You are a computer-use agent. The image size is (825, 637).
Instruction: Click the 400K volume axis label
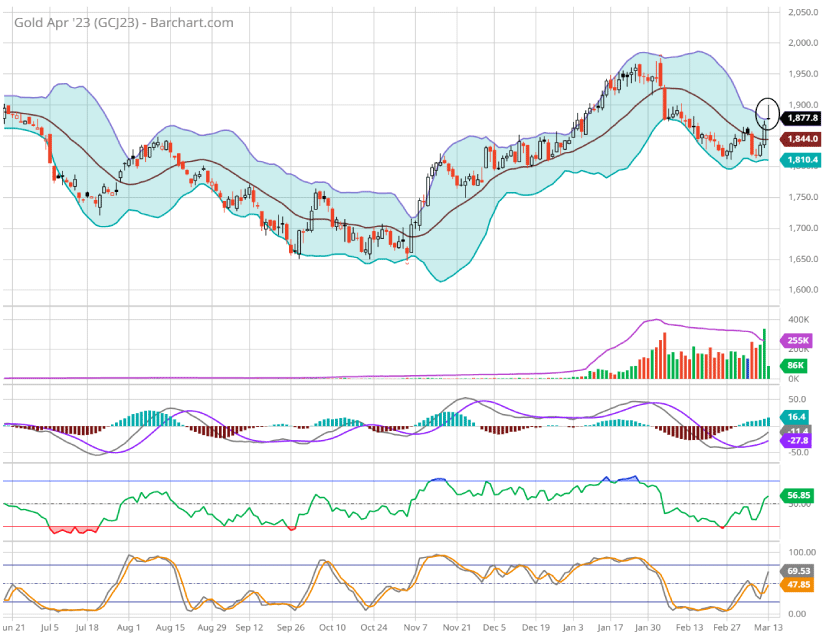[x=798, y=320]
